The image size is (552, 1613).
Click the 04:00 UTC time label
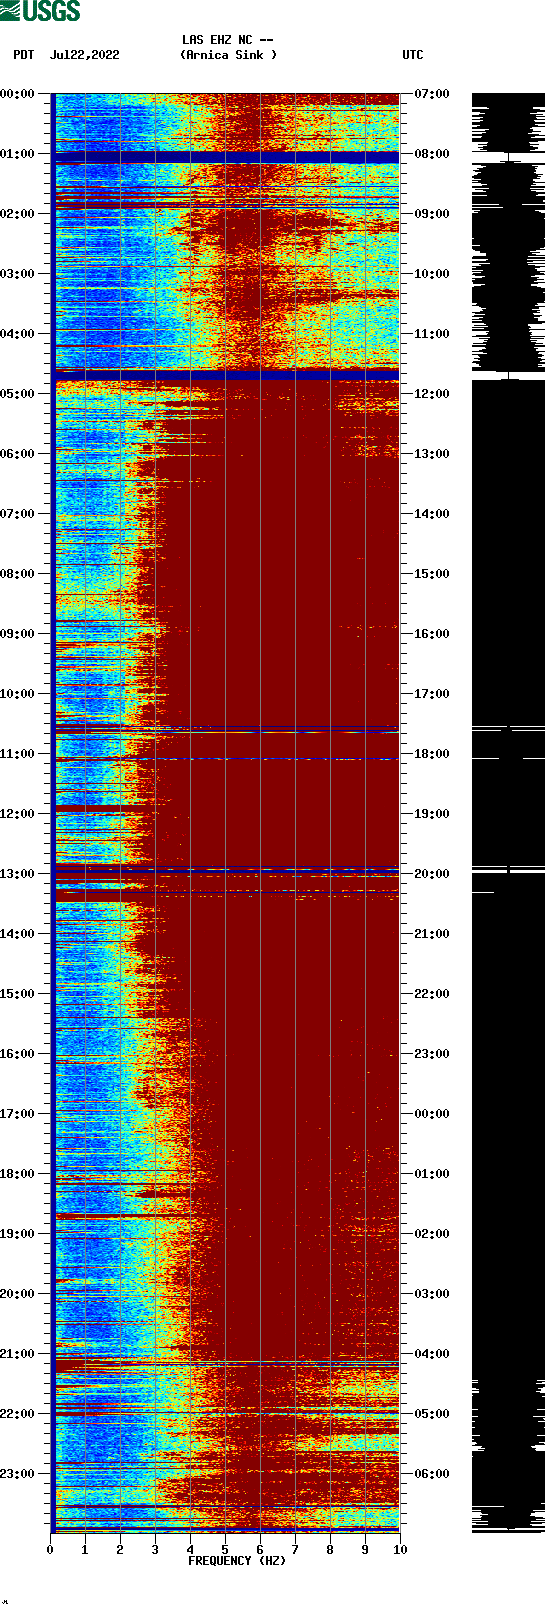tap(432, 1354)
